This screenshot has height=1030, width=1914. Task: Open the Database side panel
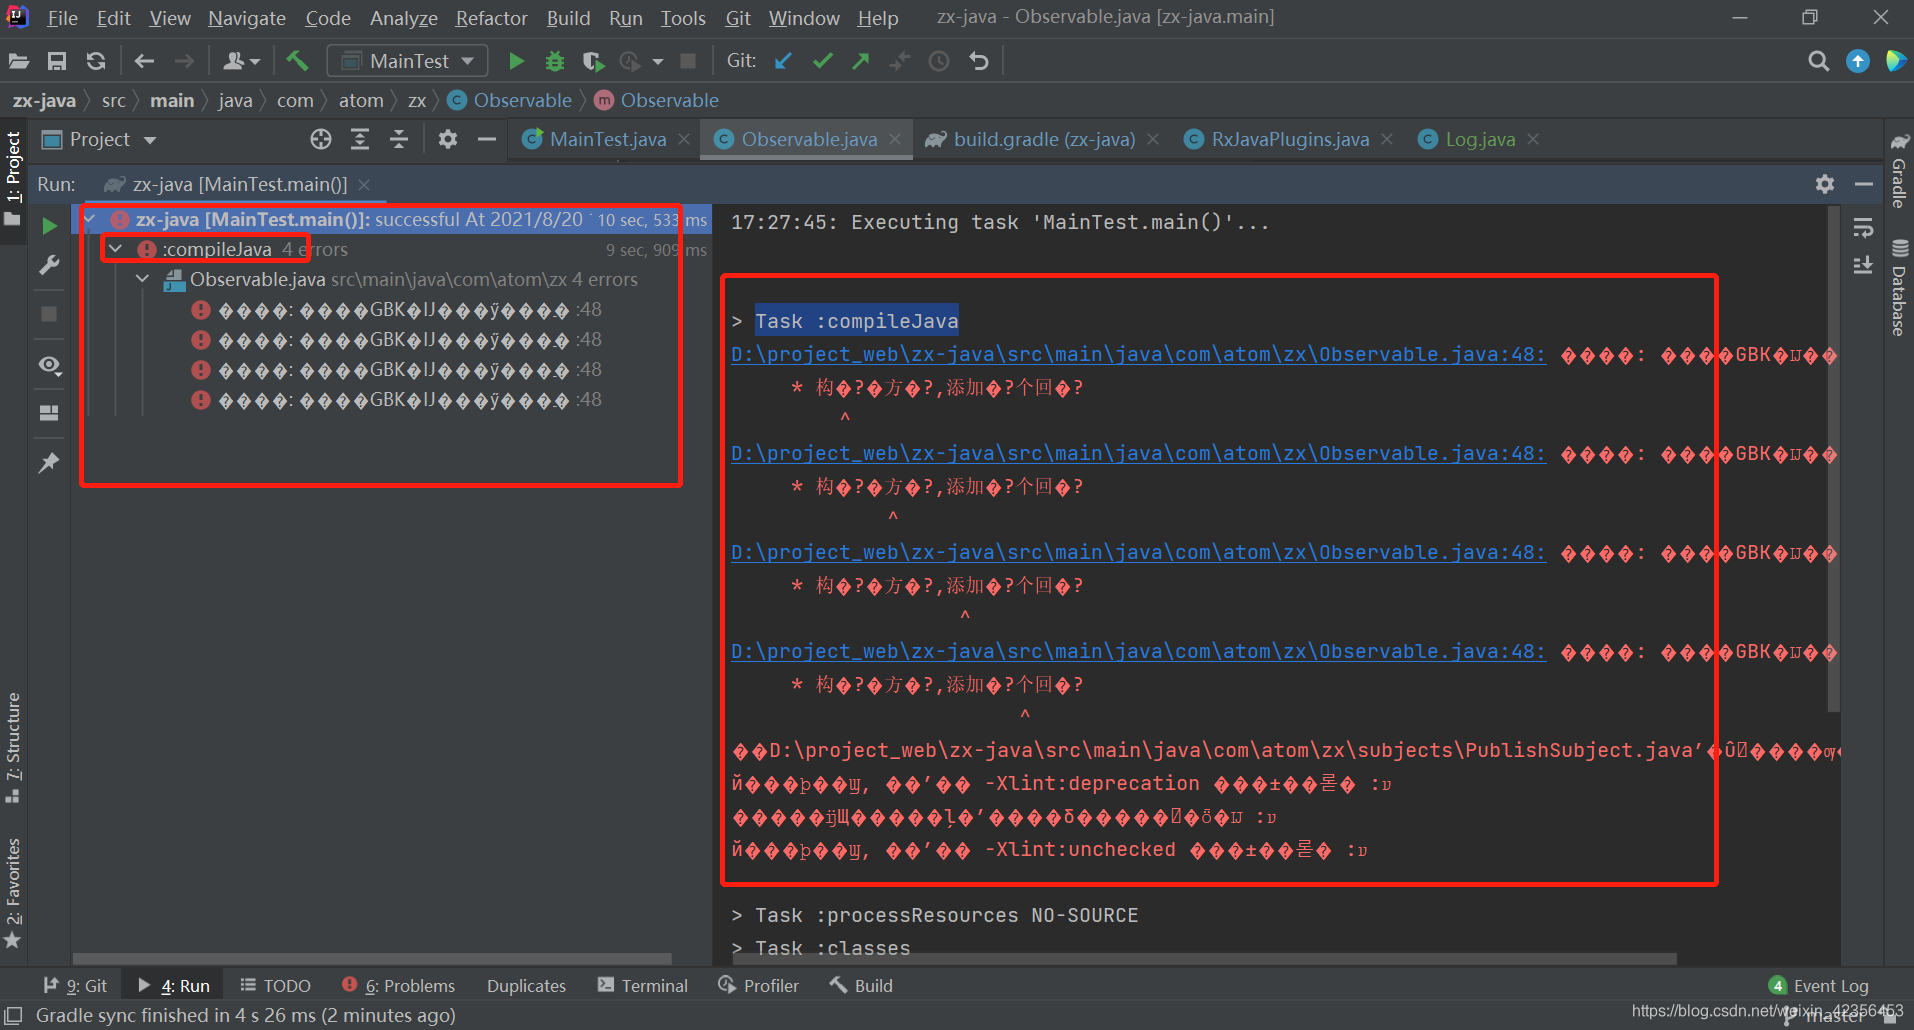(1898, 287)
